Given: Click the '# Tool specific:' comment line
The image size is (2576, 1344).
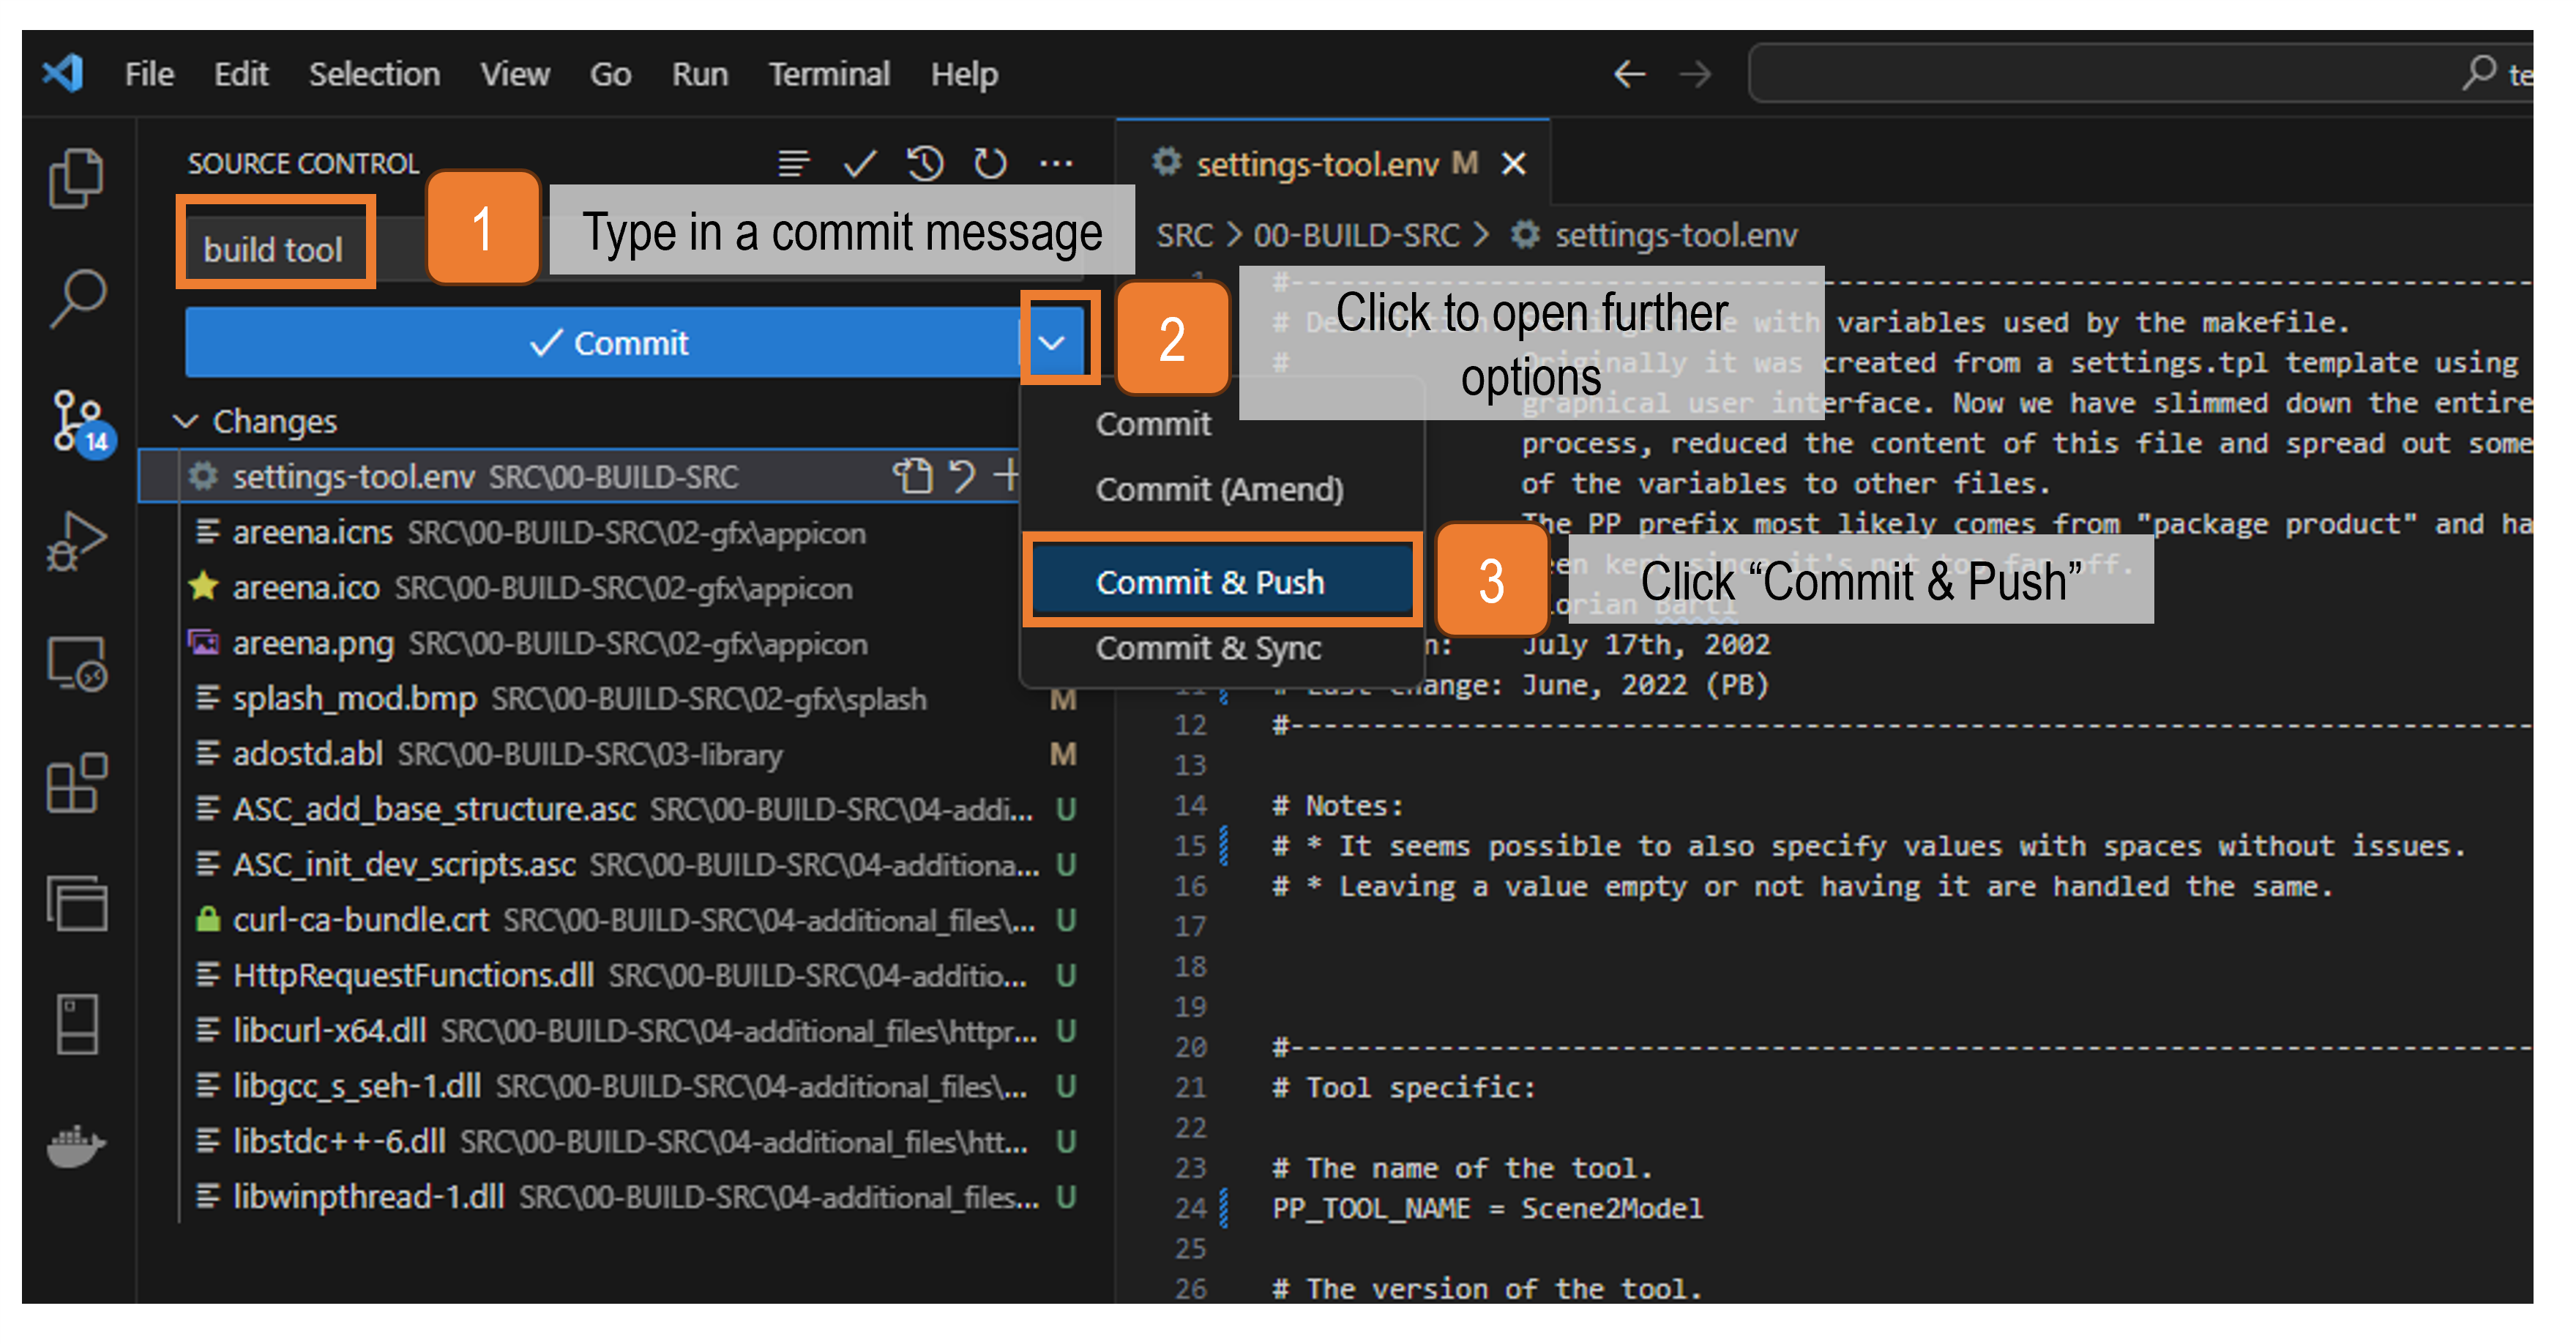Looking at the screenshot, I should click(x=1404, y=1087).
